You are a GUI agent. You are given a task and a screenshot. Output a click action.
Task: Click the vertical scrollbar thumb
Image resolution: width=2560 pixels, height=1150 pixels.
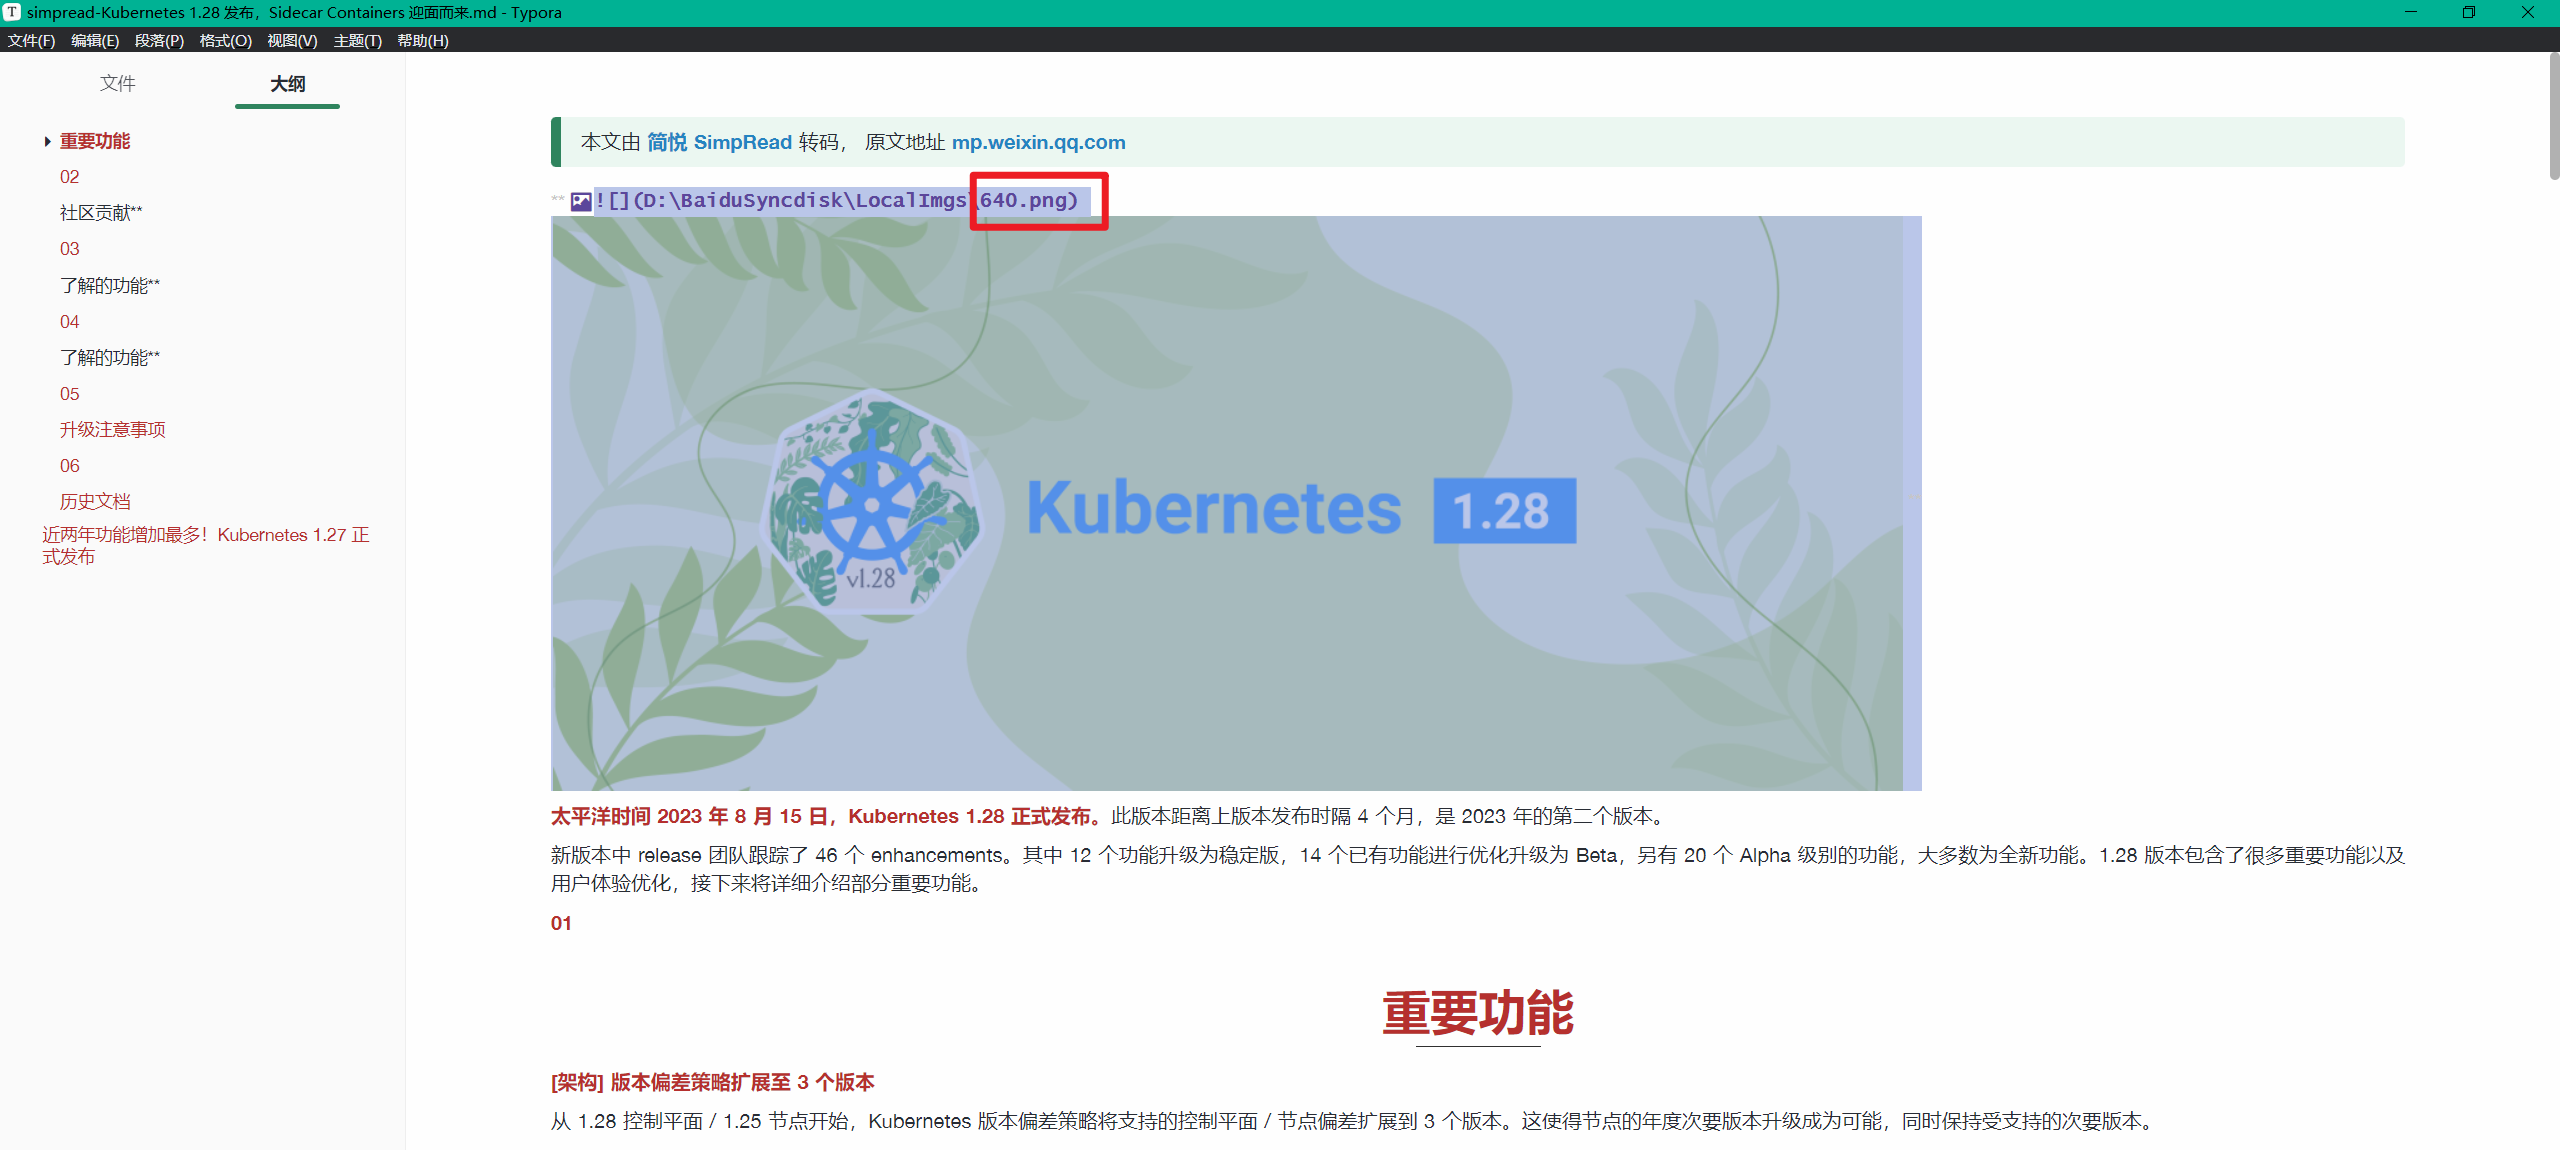click(x=2554, y=115)
